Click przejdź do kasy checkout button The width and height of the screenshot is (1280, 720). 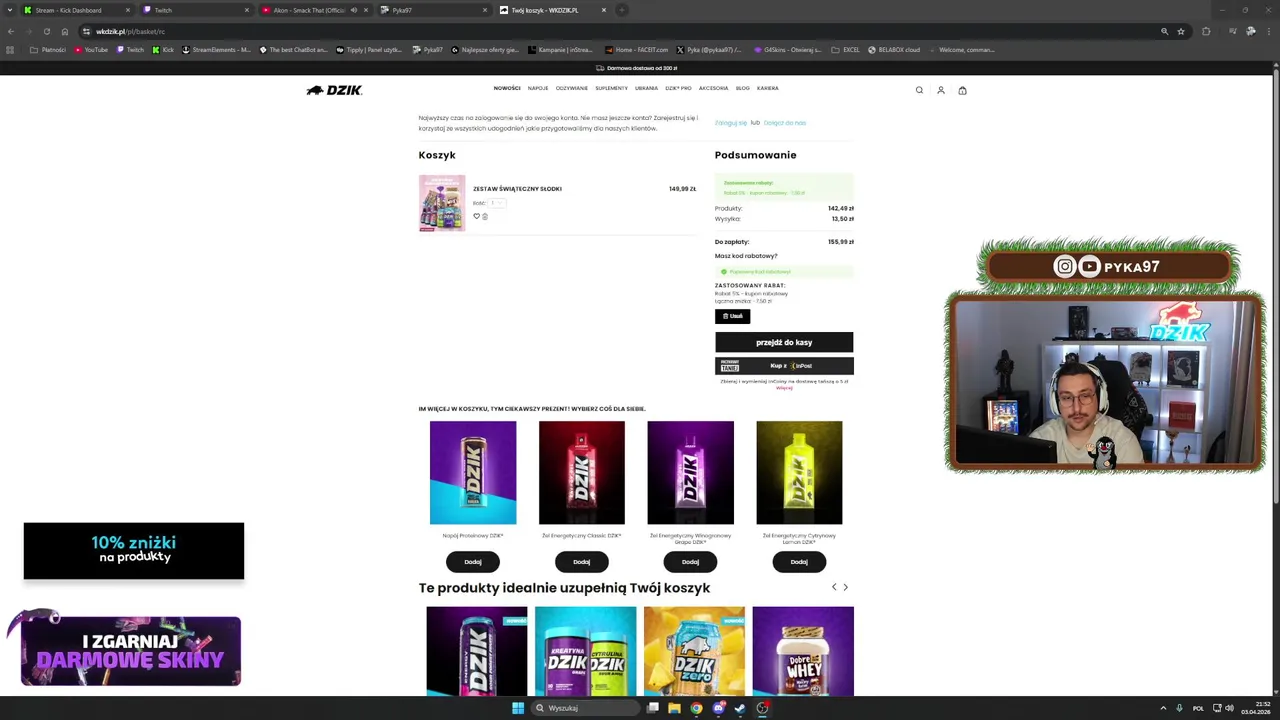pos(784,342)
